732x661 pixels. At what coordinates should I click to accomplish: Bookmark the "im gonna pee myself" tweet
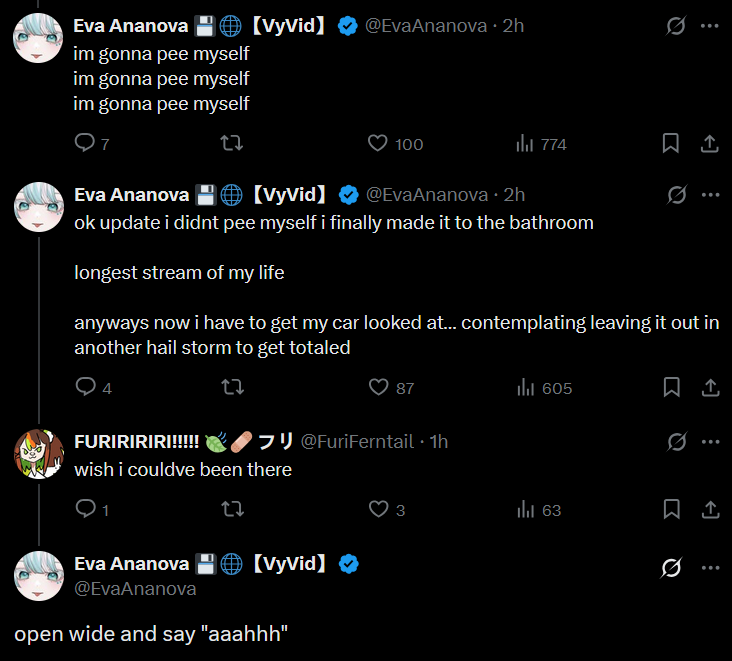coord(671,144)
